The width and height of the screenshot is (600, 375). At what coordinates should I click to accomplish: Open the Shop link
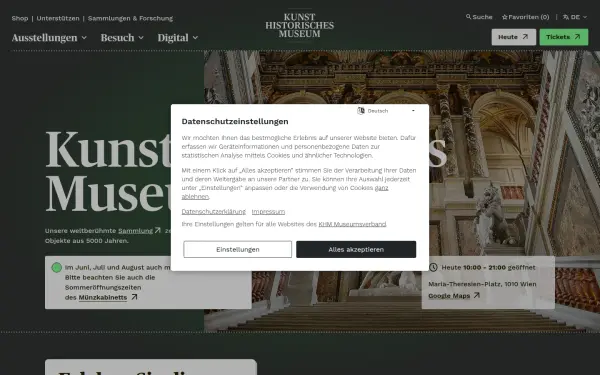[20, 18]
